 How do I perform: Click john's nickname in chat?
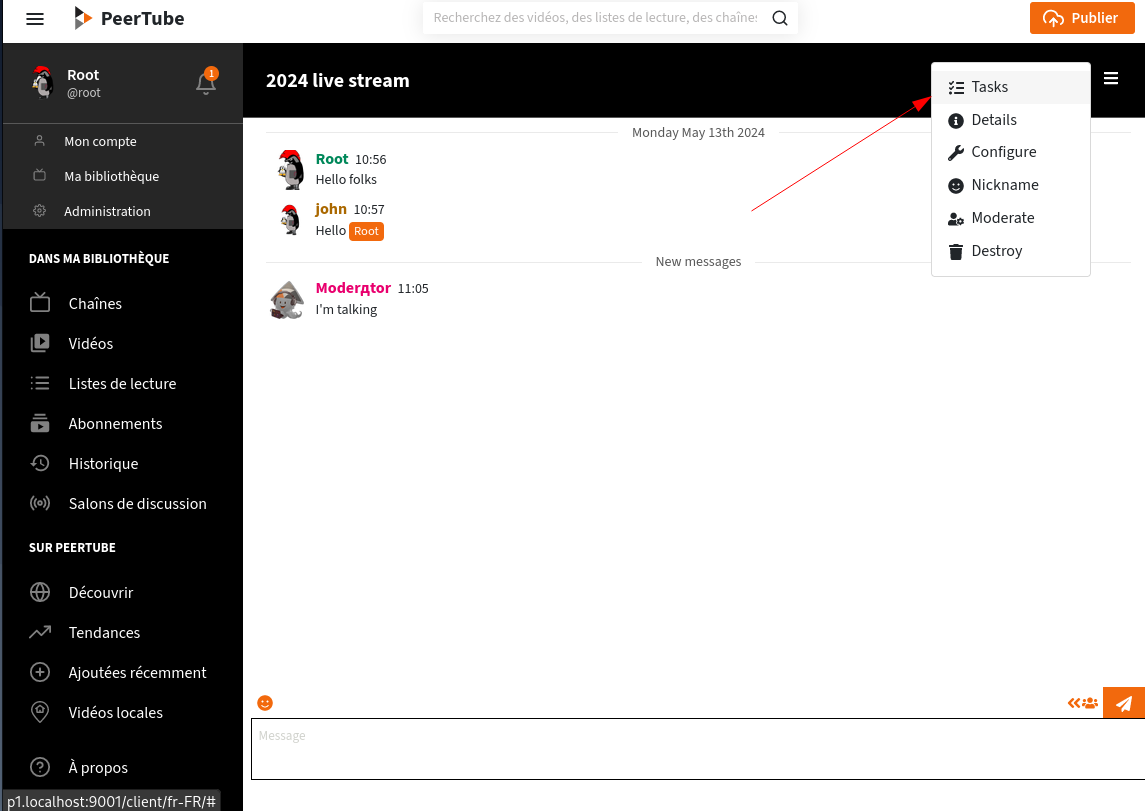(x=331, y=210)
